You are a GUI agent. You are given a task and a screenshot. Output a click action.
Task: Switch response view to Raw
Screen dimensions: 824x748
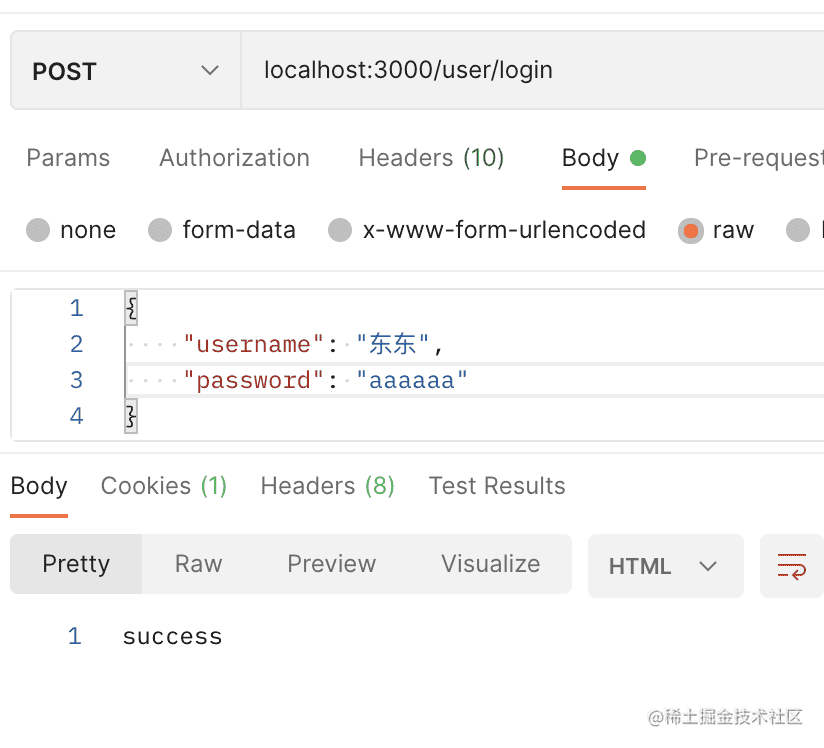[x=198, y=564]
